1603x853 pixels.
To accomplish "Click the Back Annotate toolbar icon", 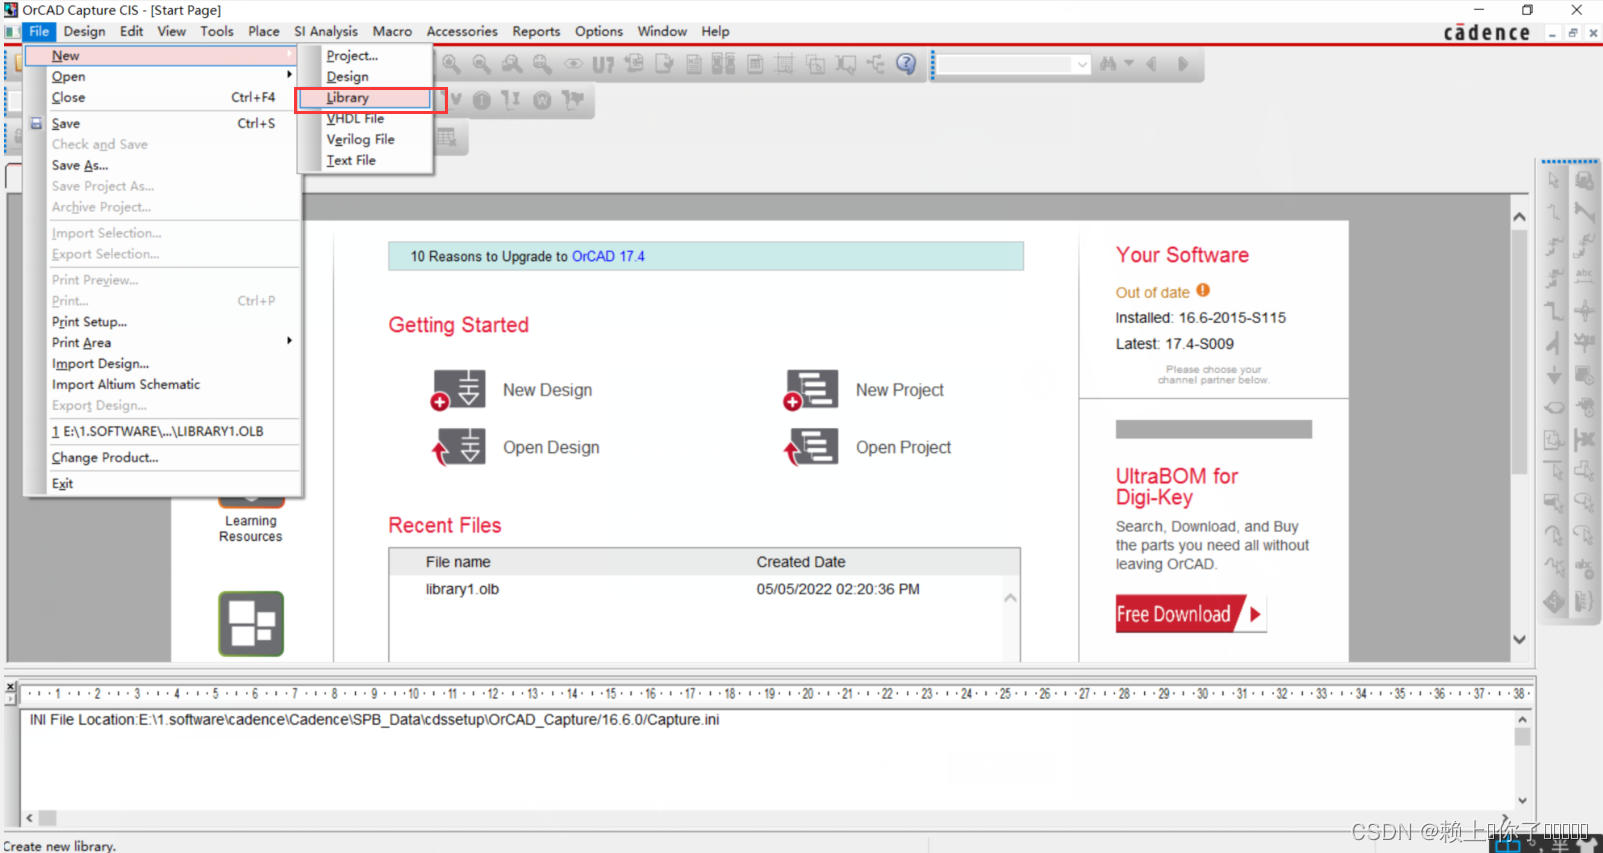I will point(634,64).
